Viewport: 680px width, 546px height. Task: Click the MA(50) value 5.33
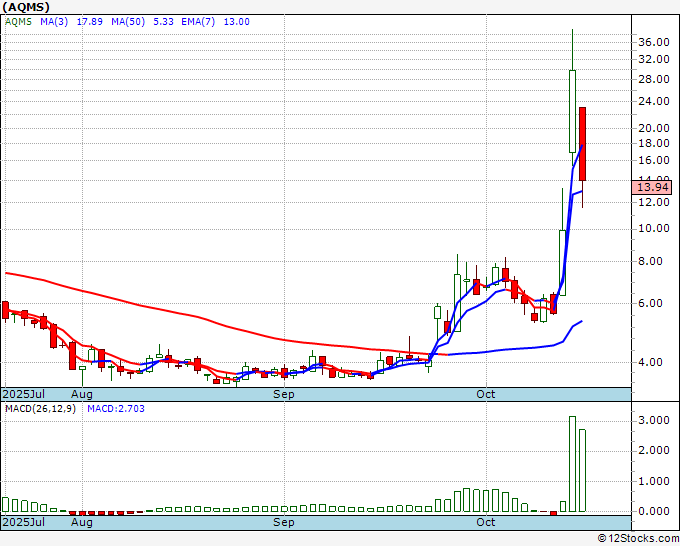[163, 22]
